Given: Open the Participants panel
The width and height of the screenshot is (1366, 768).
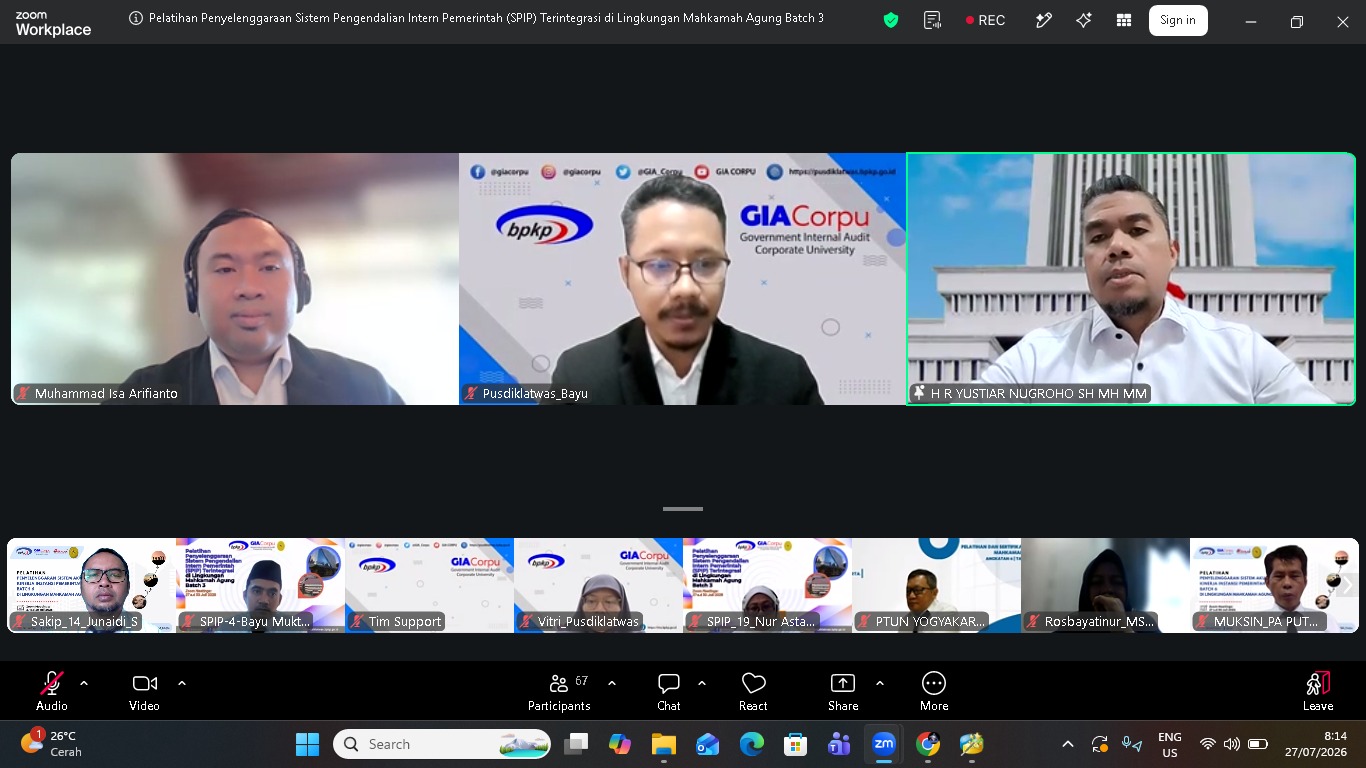Looking at the screenshot, I should (559, 691).
